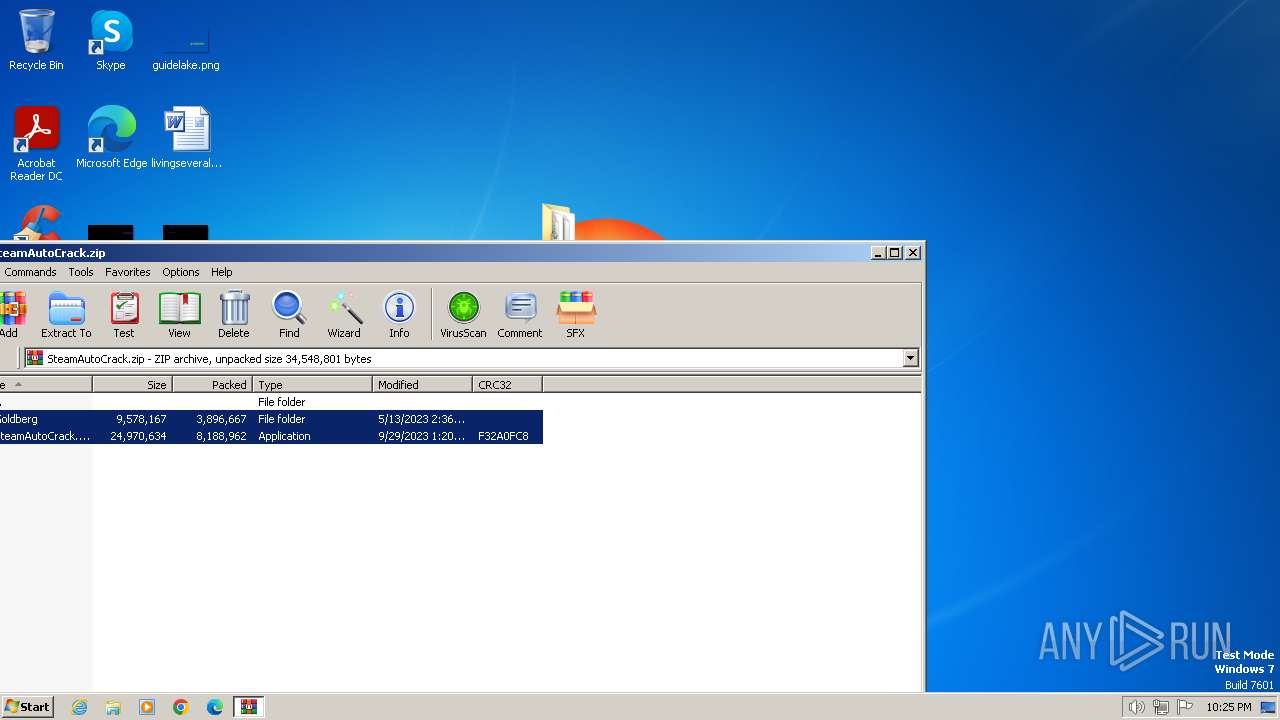Open the Skype desktop shortcut
Screen dimensions: 1280x720
coord(111,40)
